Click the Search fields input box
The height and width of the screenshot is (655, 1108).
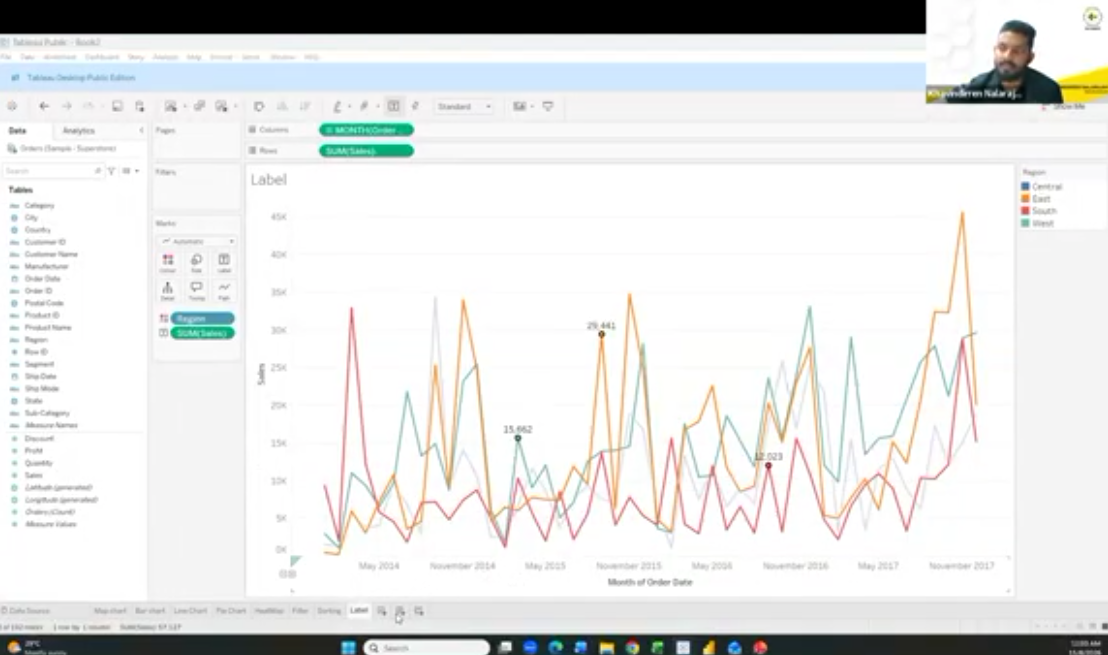[52, 171]
